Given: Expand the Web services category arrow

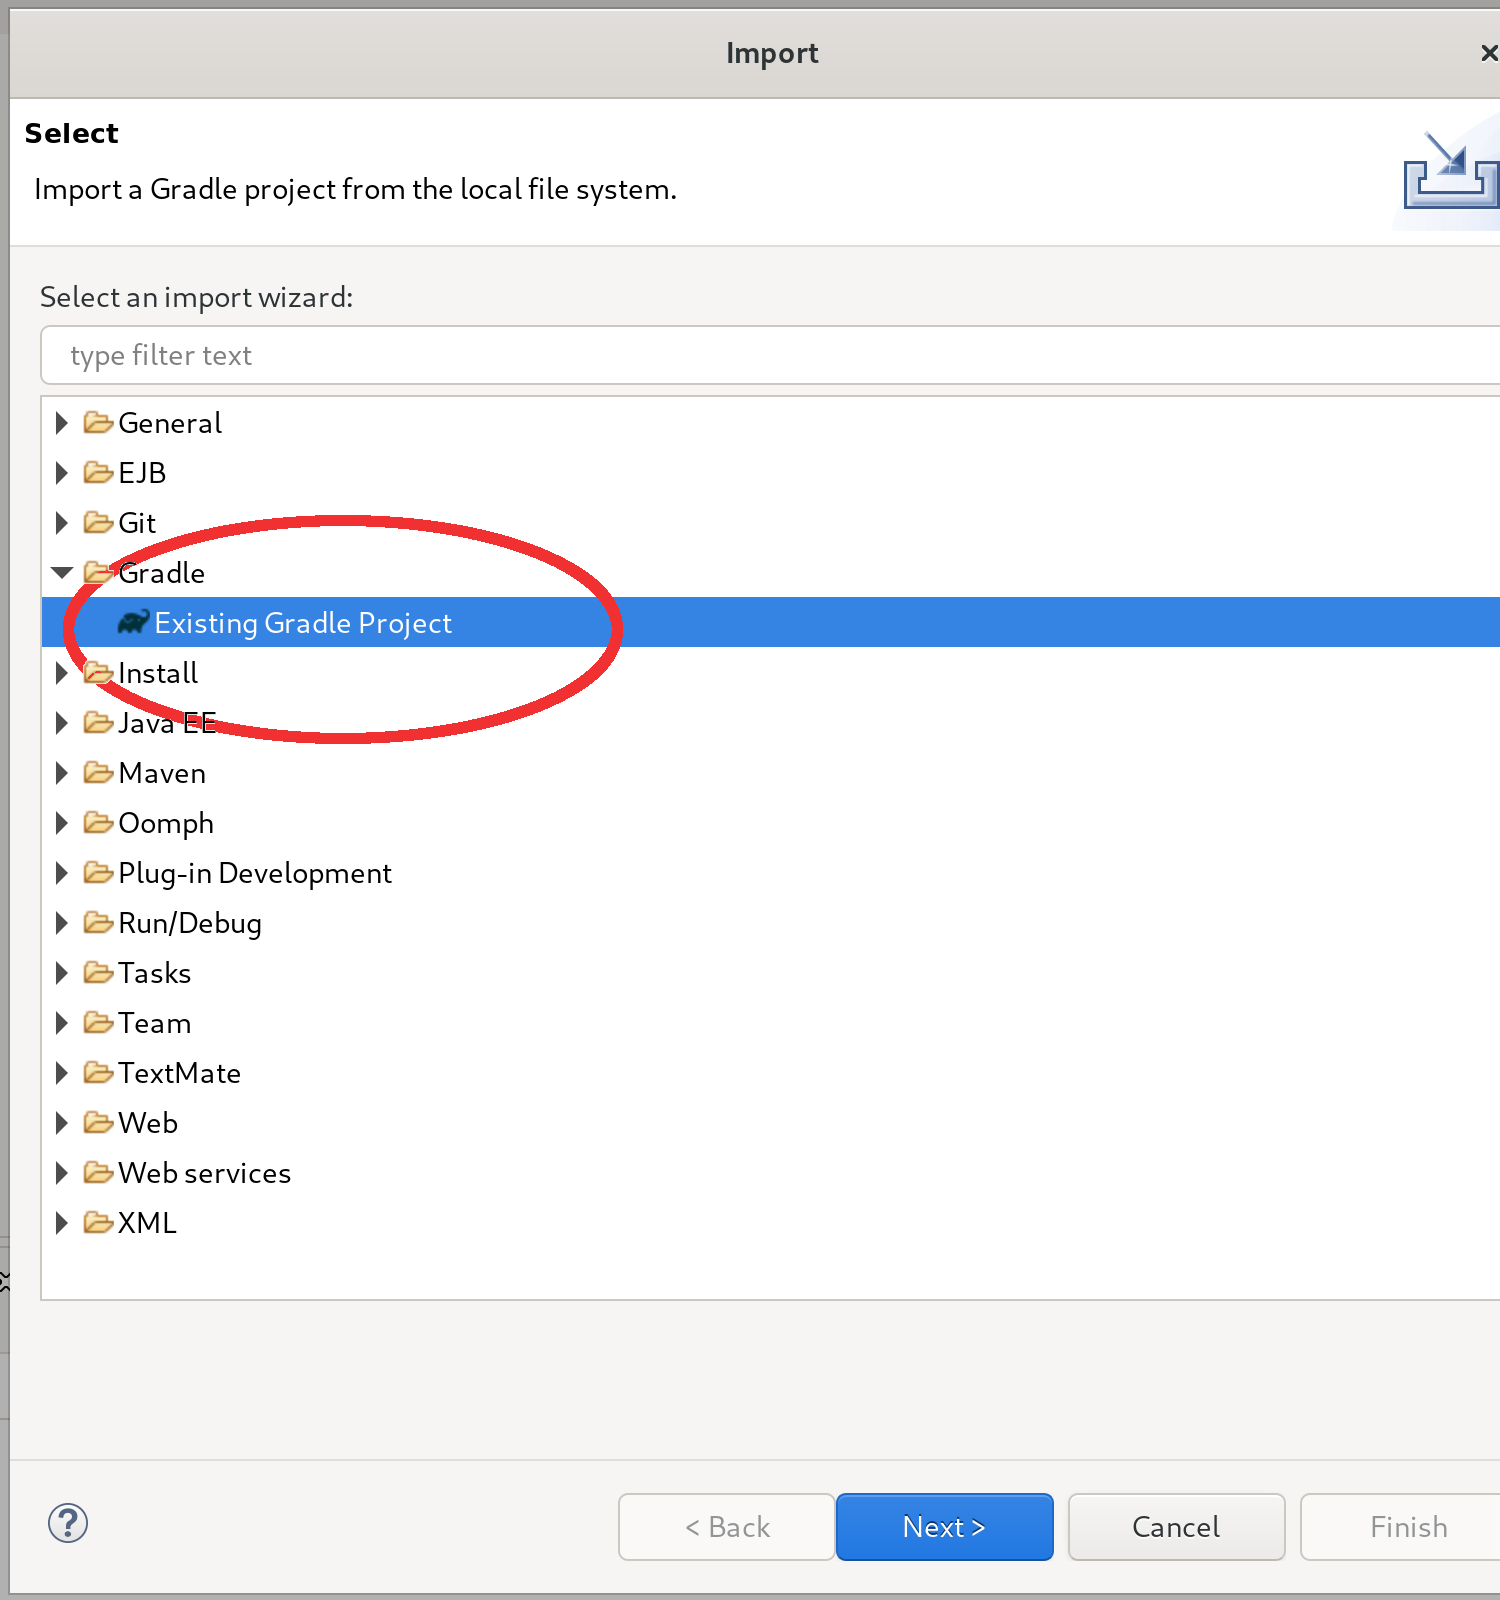Looking at the screenshot, I should click(61, 1173).
